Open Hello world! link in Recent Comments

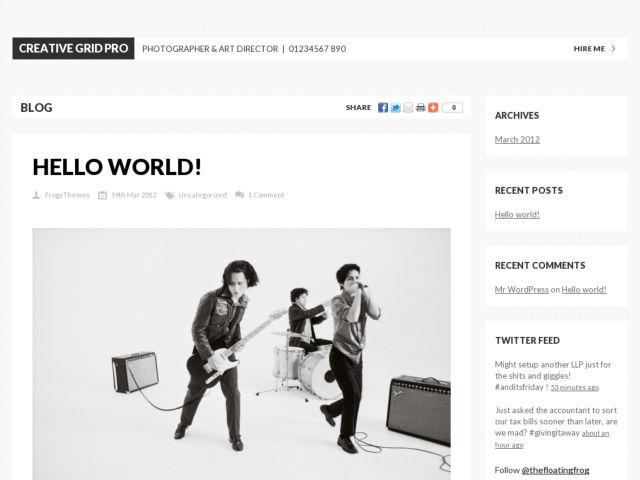(584, 289)
